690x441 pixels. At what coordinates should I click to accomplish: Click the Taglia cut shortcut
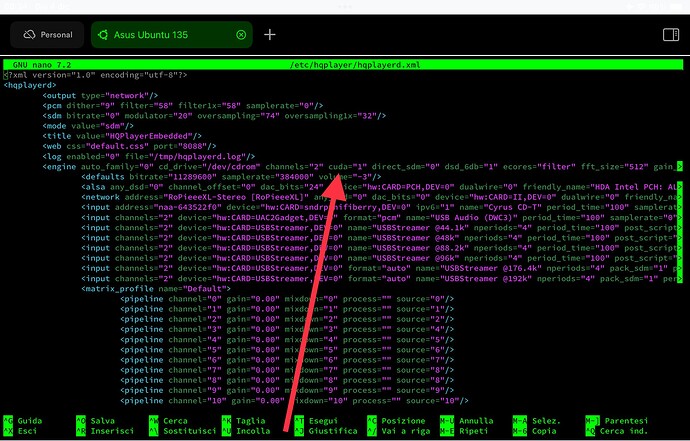pyautogui.click(x=249, y=421)
